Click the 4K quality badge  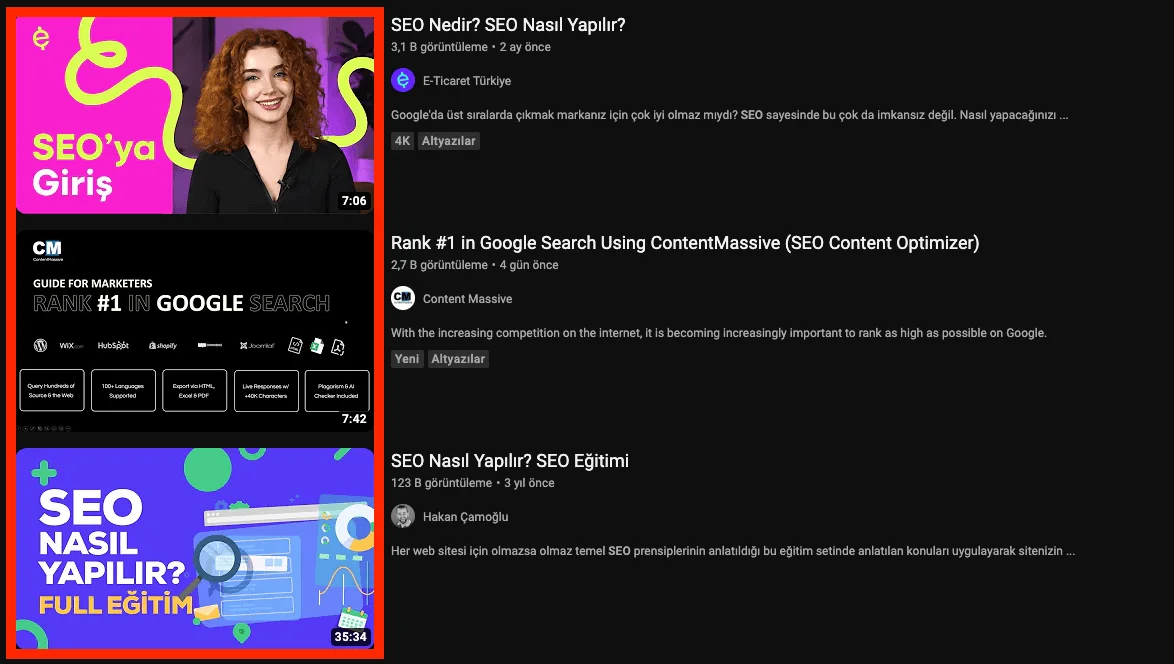tap(402, 140)
